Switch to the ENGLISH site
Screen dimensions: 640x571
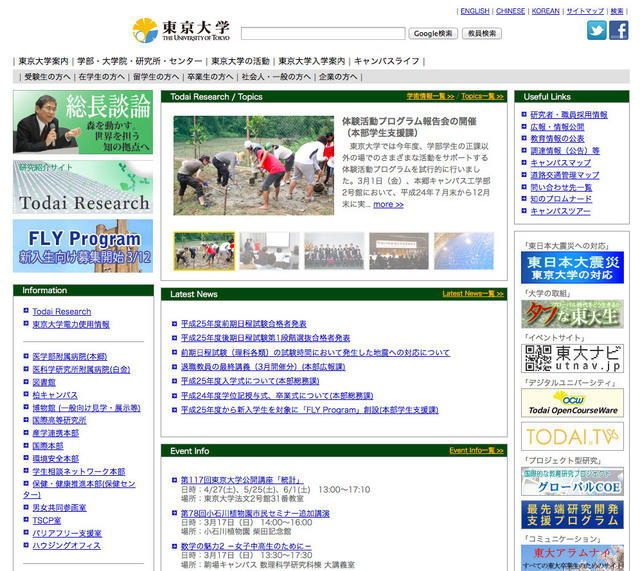click(x=475, y=11)
